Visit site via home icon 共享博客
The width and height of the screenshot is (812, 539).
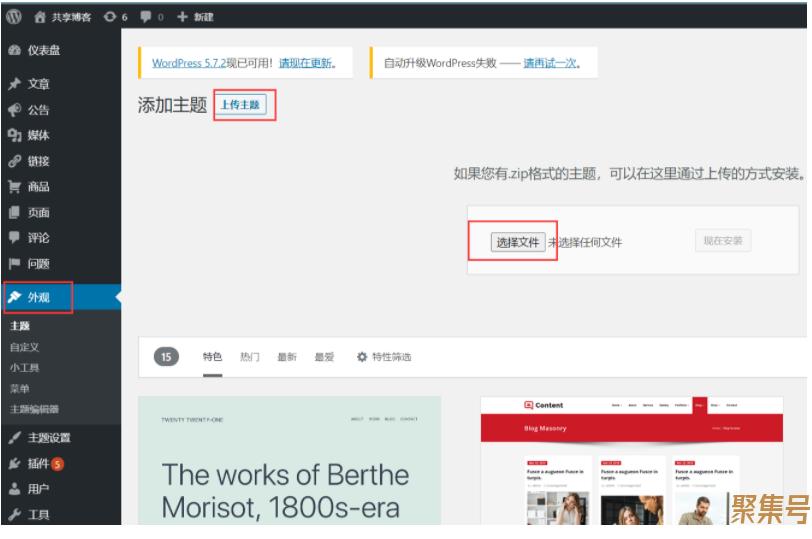coord(40,17)
